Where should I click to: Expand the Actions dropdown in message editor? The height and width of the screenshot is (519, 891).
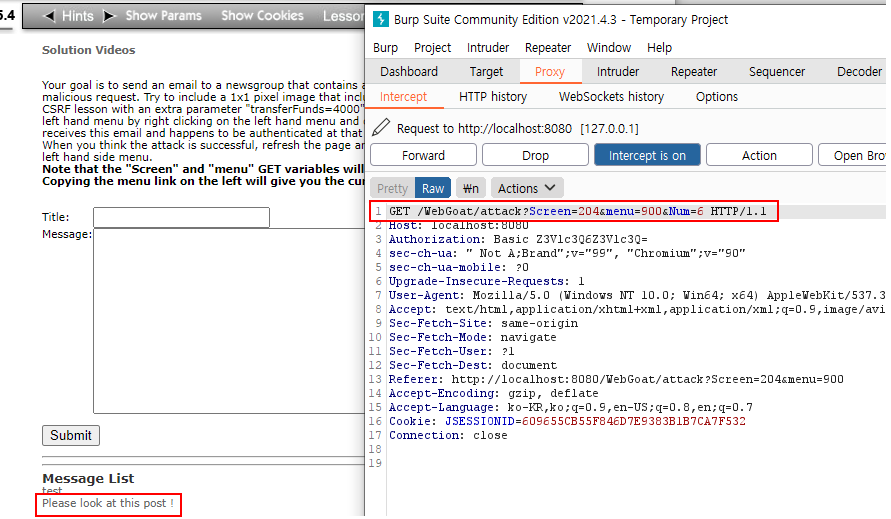click(x=527, y=188)
